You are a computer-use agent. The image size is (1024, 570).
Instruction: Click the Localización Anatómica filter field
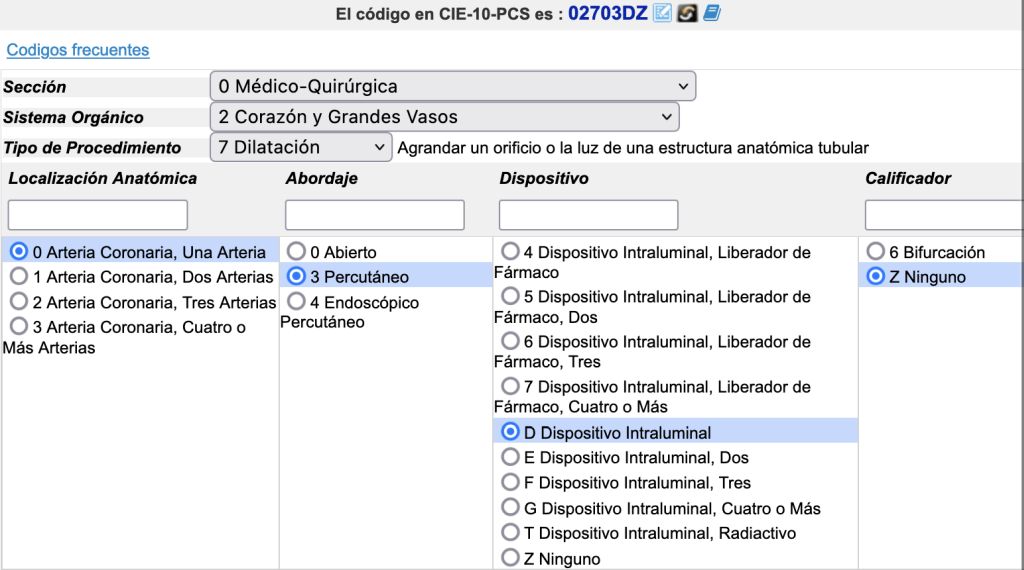pos(98,215)
